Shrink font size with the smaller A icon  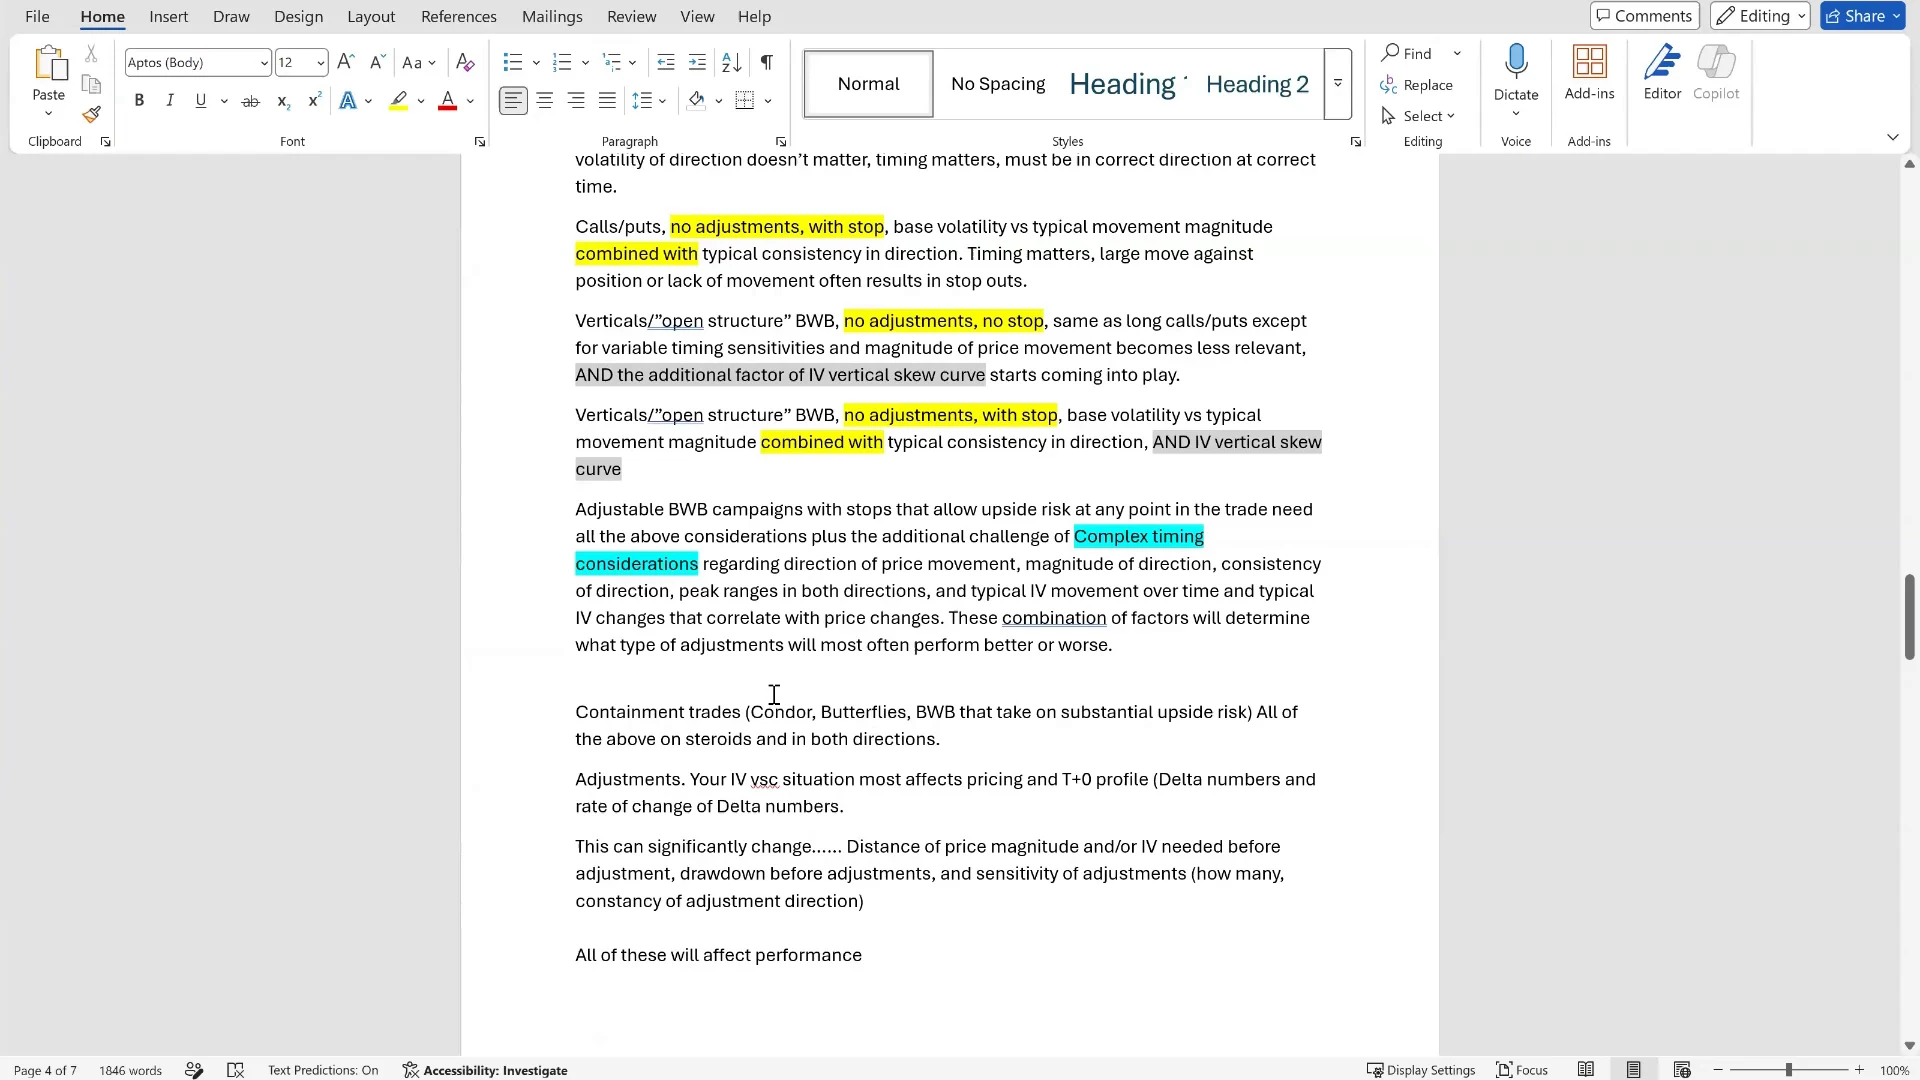click(x=377, y=62)
